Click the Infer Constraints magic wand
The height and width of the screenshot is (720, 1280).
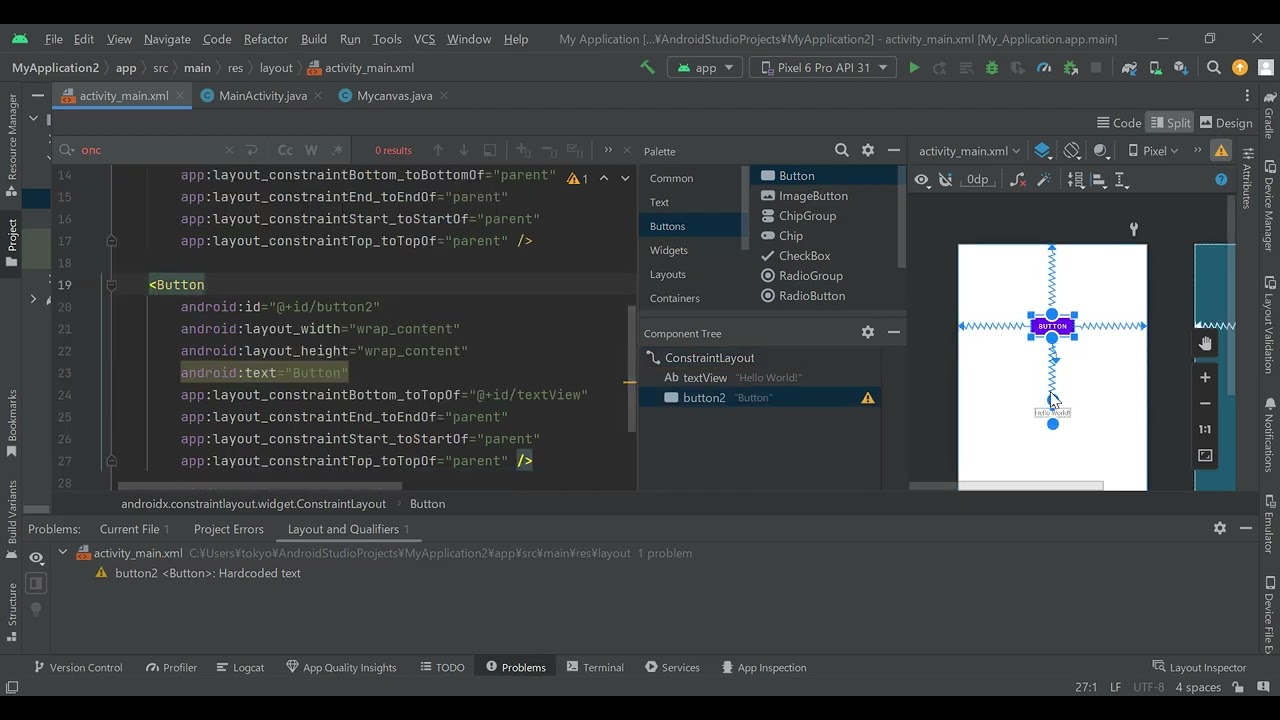(1044, 180)
